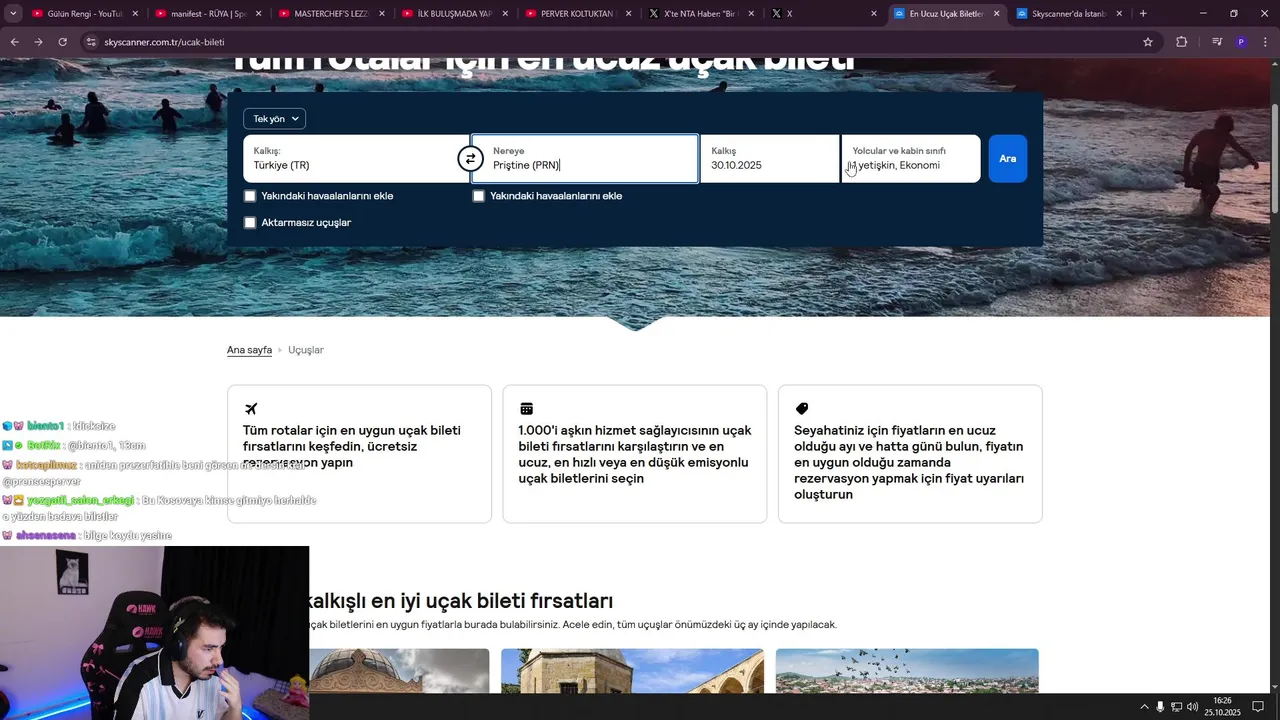Click the 'en iyi uçak bileti fırsatları' heading

pyautogui.click(x=461, y=601)
